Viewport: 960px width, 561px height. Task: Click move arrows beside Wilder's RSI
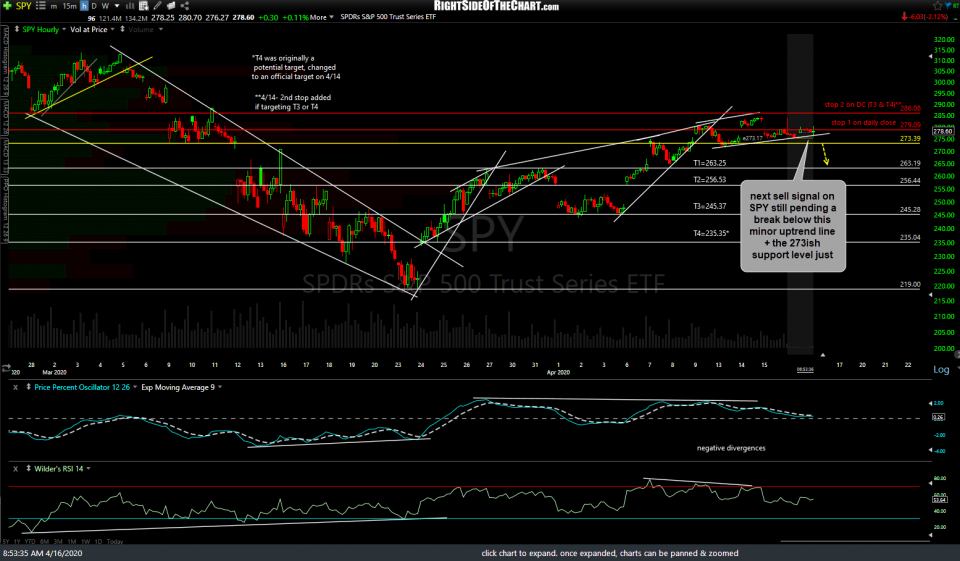28,469
